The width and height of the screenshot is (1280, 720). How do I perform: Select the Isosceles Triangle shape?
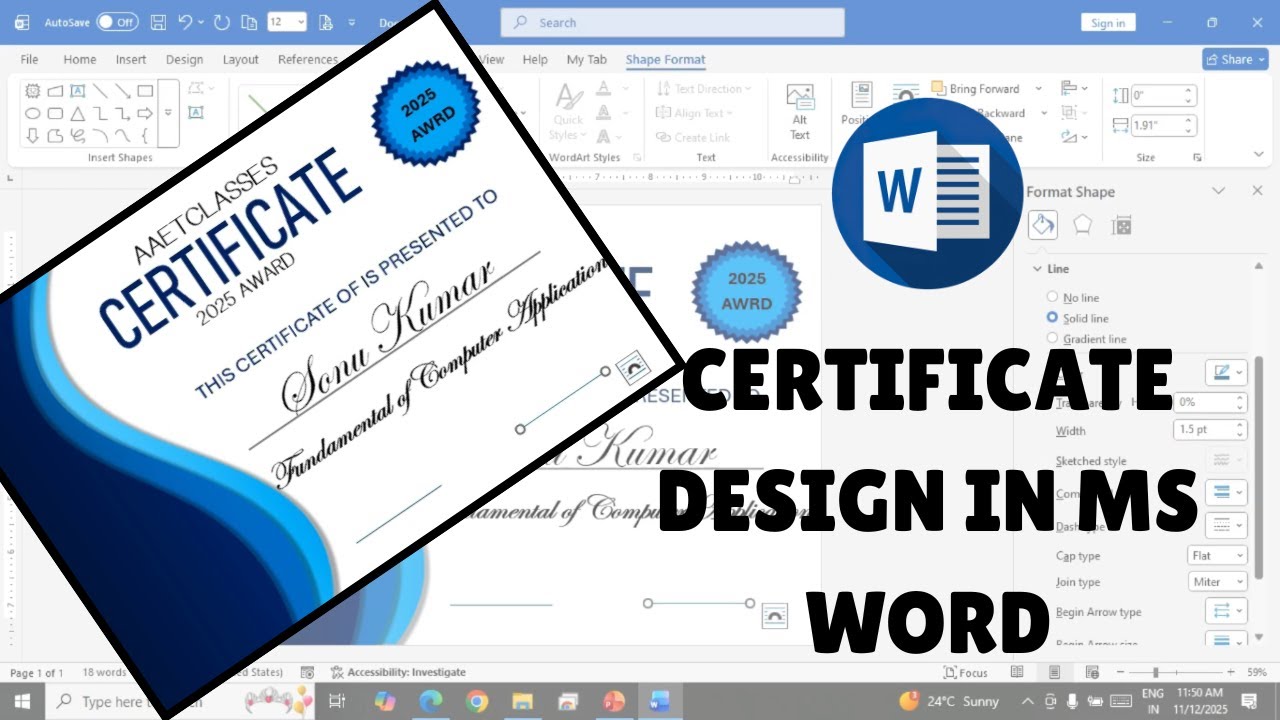point(77,113)
